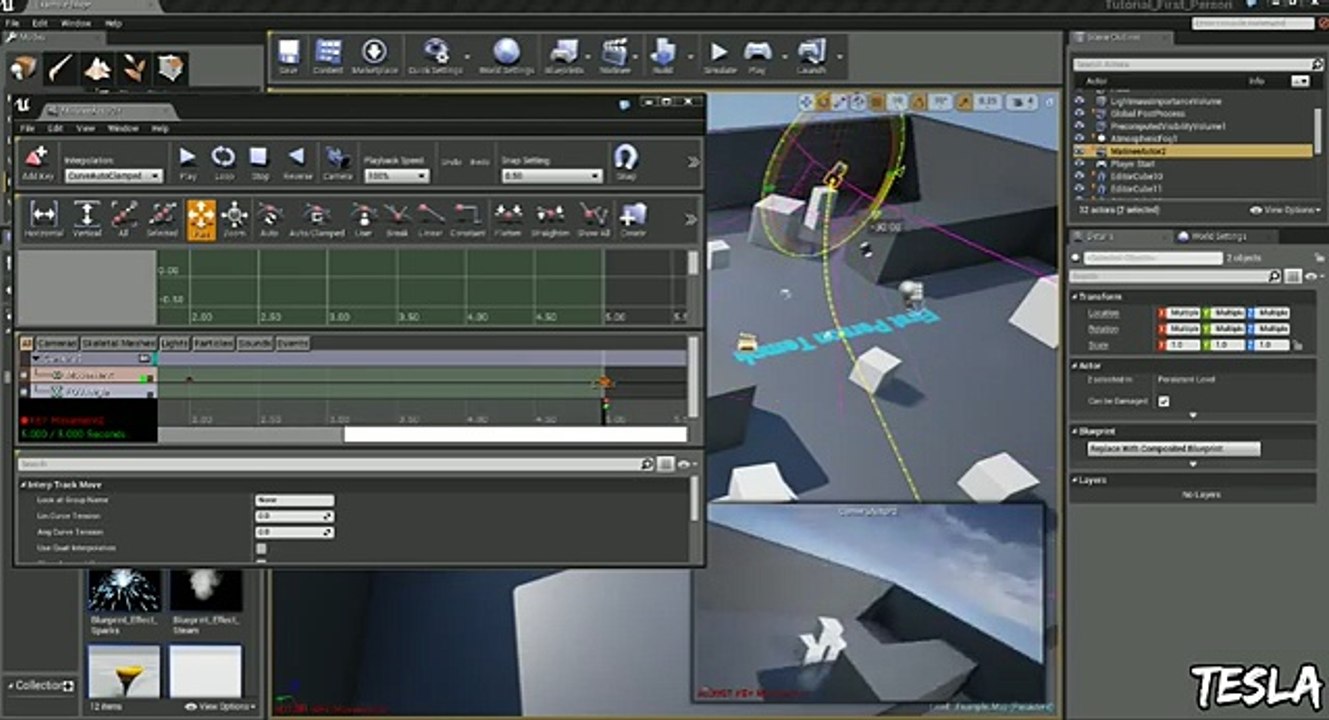
Task: Click Show All curves icon
Action: pyautogui.click(x=593, y=219)
